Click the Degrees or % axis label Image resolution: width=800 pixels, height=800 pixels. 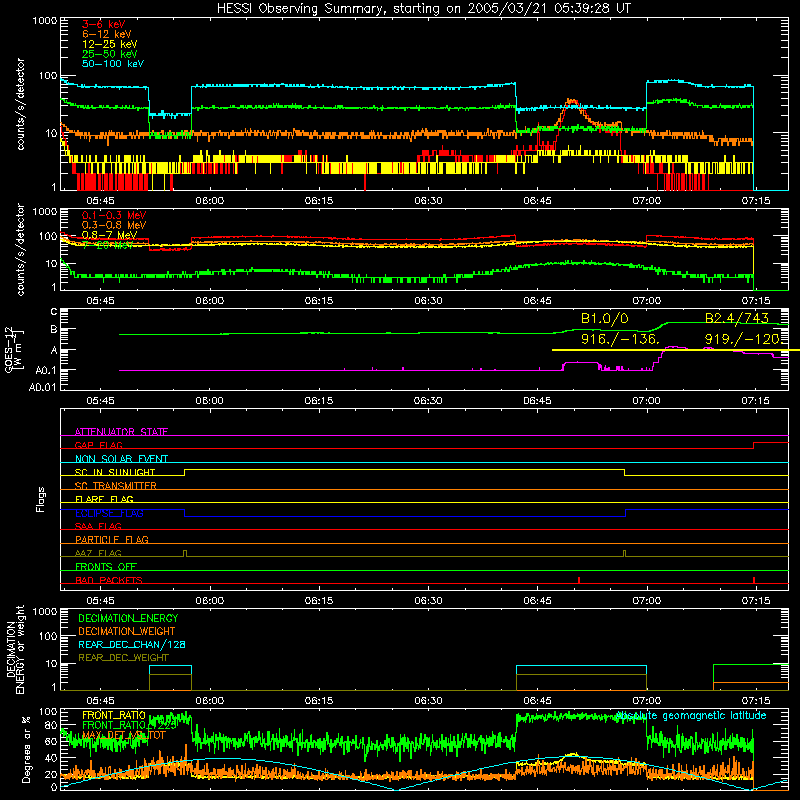pyautogui.click(x=26, y=749)
